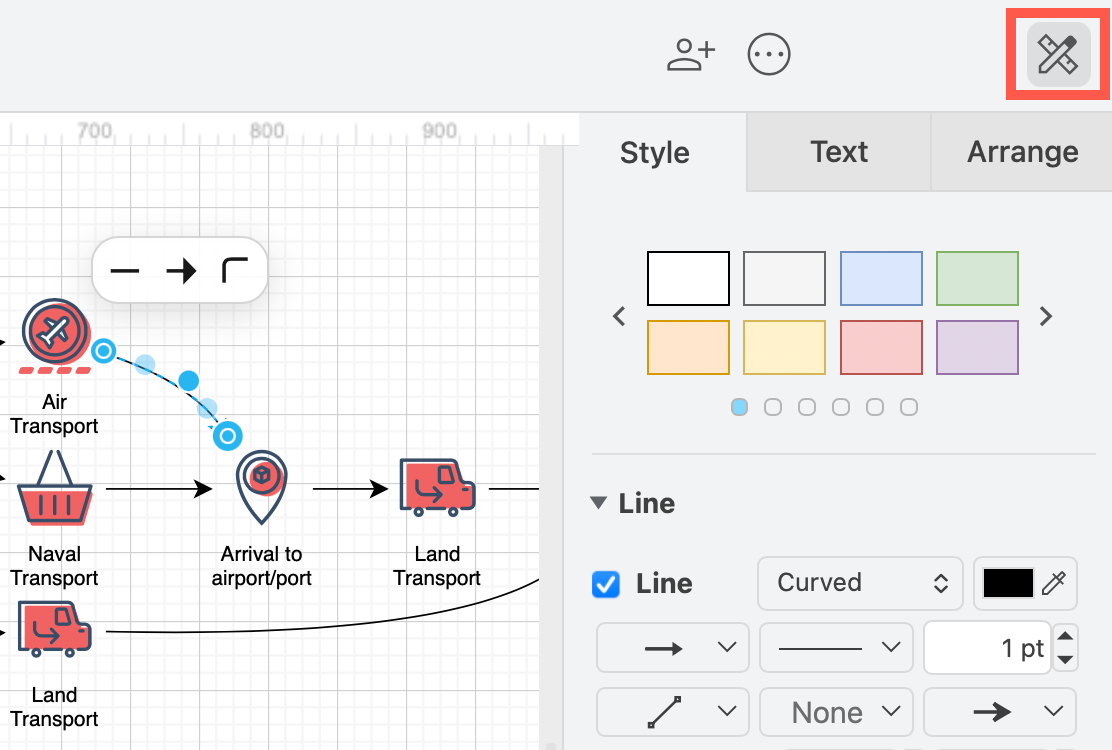Choose rounded corner waypoint in floating toolbar
Viewport: 1112px width, 750px height.
(235, 270)
